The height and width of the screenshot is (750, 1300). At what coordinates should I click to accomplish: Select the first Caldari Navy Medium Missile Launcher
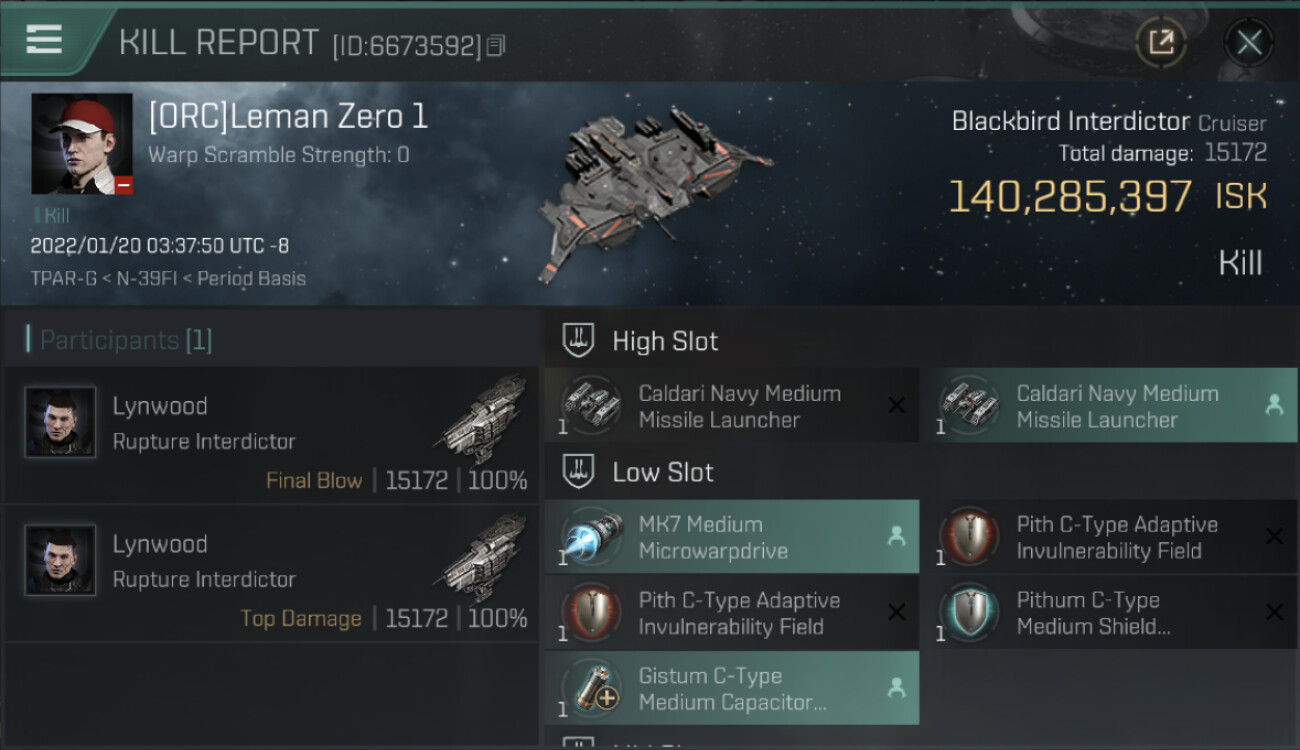[x=730, y=406]
